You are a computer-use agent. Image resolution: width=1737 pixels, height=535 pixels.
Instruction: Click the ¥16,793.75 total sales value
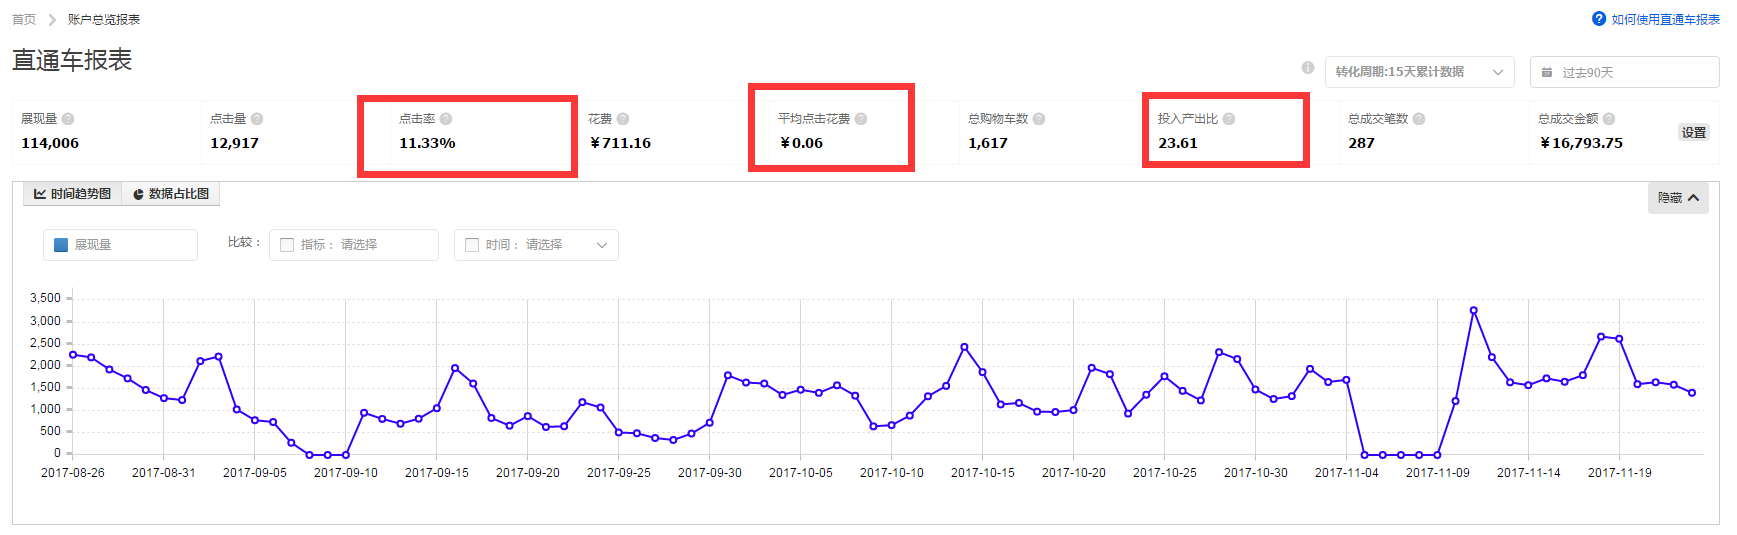(x=1581, y=143)
